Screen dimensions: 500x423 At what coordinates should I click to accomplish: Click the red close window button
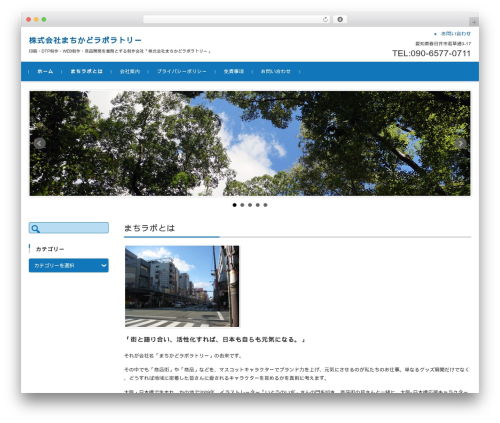tap(29, 19)
